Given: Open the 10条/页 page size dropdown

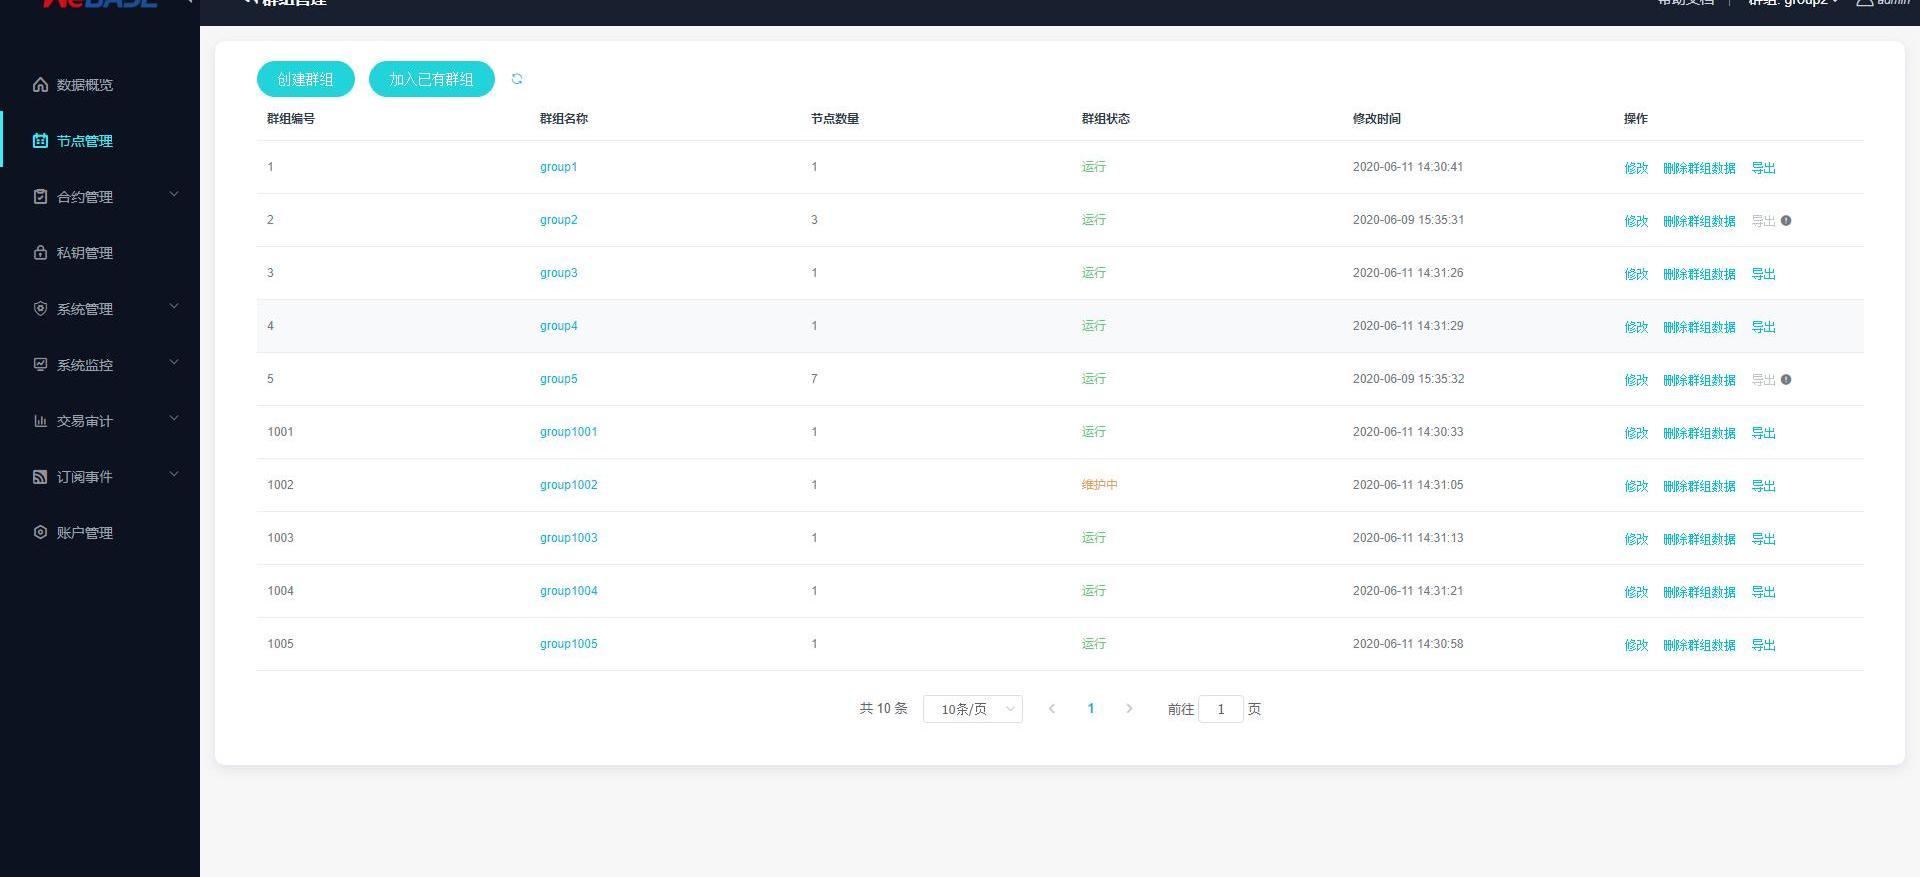Looking at the screenshot, I should point(972,709).
